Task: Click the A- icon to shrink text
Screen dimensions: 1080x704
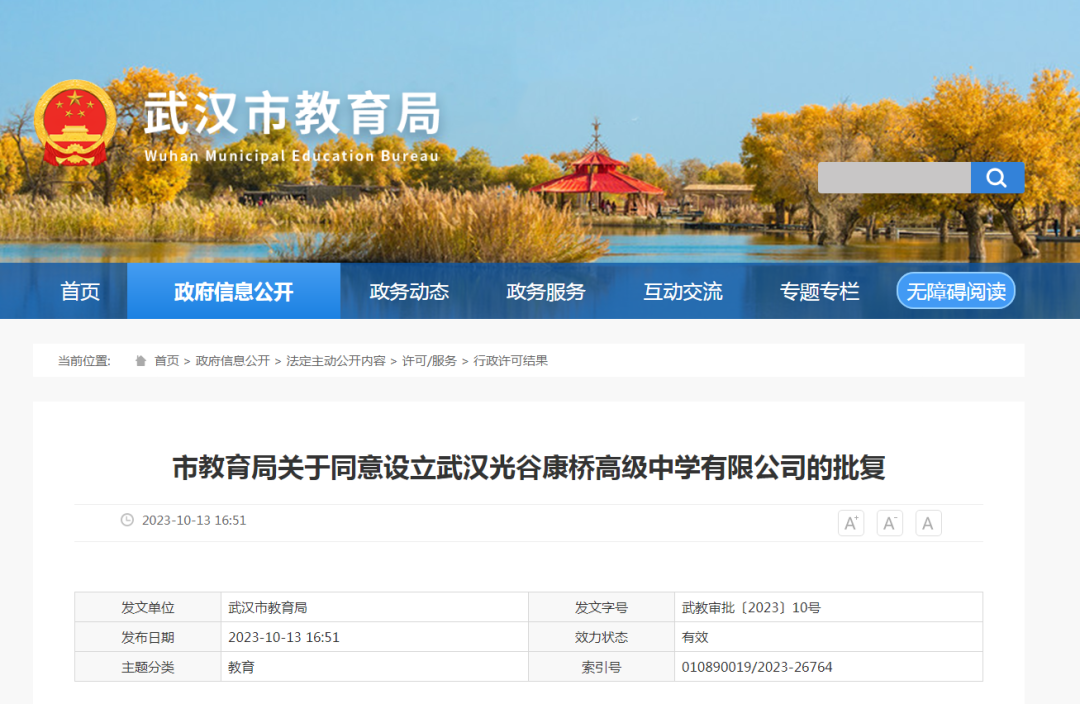Action: click(x=889, y=522)
